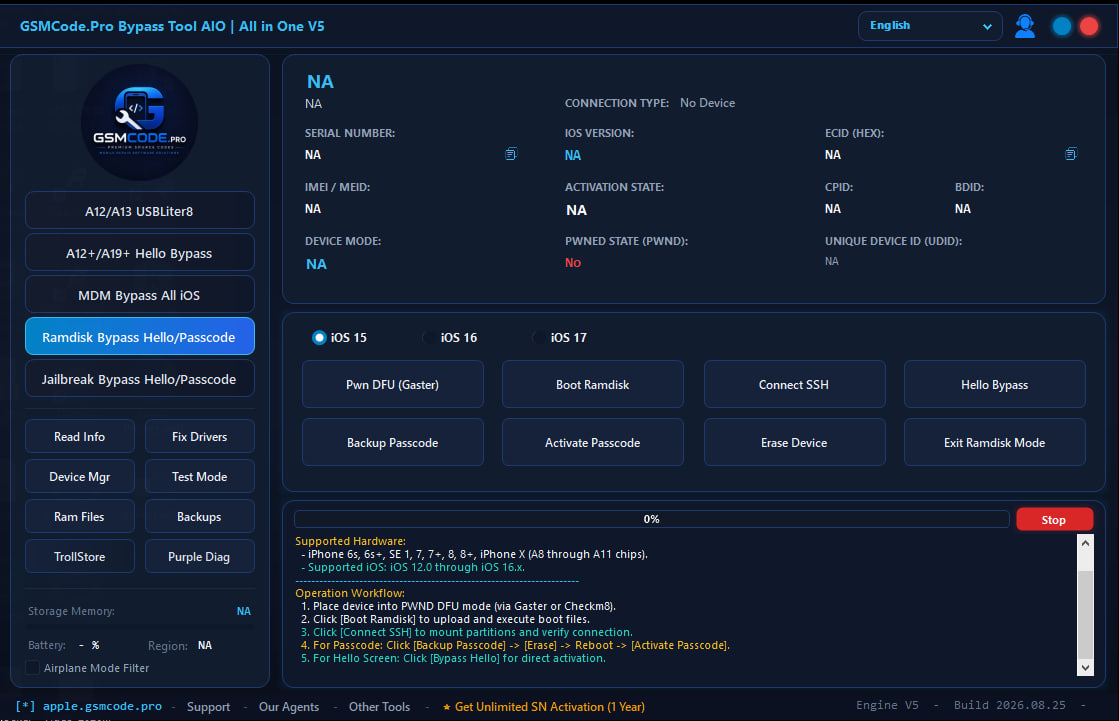This screenshot has height=721, width=1119.
Task: Click the PWNED STATE value No
Action: point(573,263)
